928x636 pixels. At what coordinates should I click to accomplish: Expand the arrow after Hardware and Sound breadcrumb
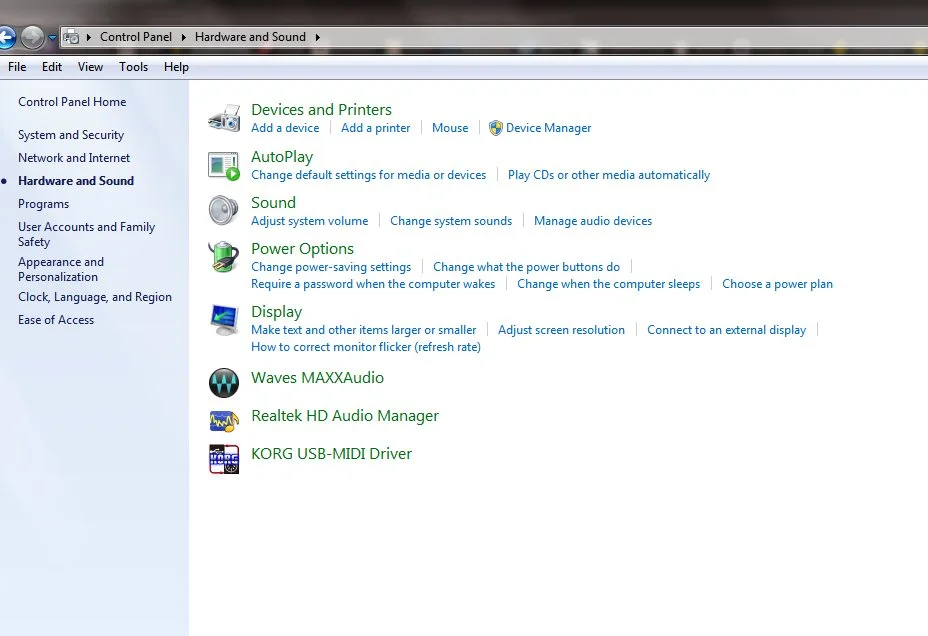coord(318,37)
